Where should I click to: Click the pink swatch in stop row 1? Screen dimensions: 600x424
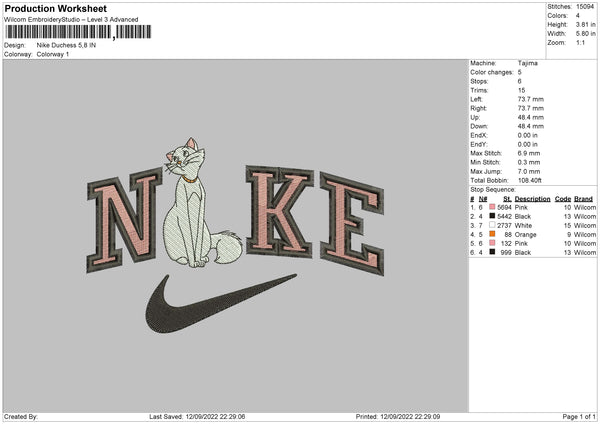[x=492, y=207]
